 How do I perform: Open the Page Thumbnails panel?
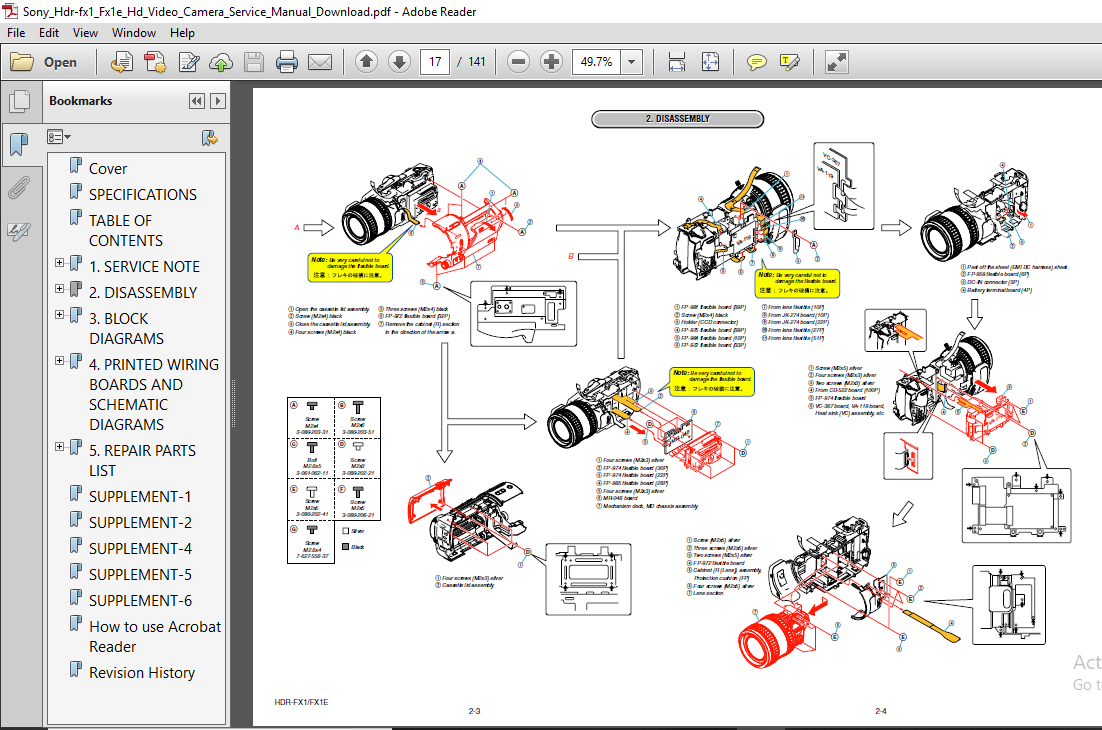click(x=20, y=101)
